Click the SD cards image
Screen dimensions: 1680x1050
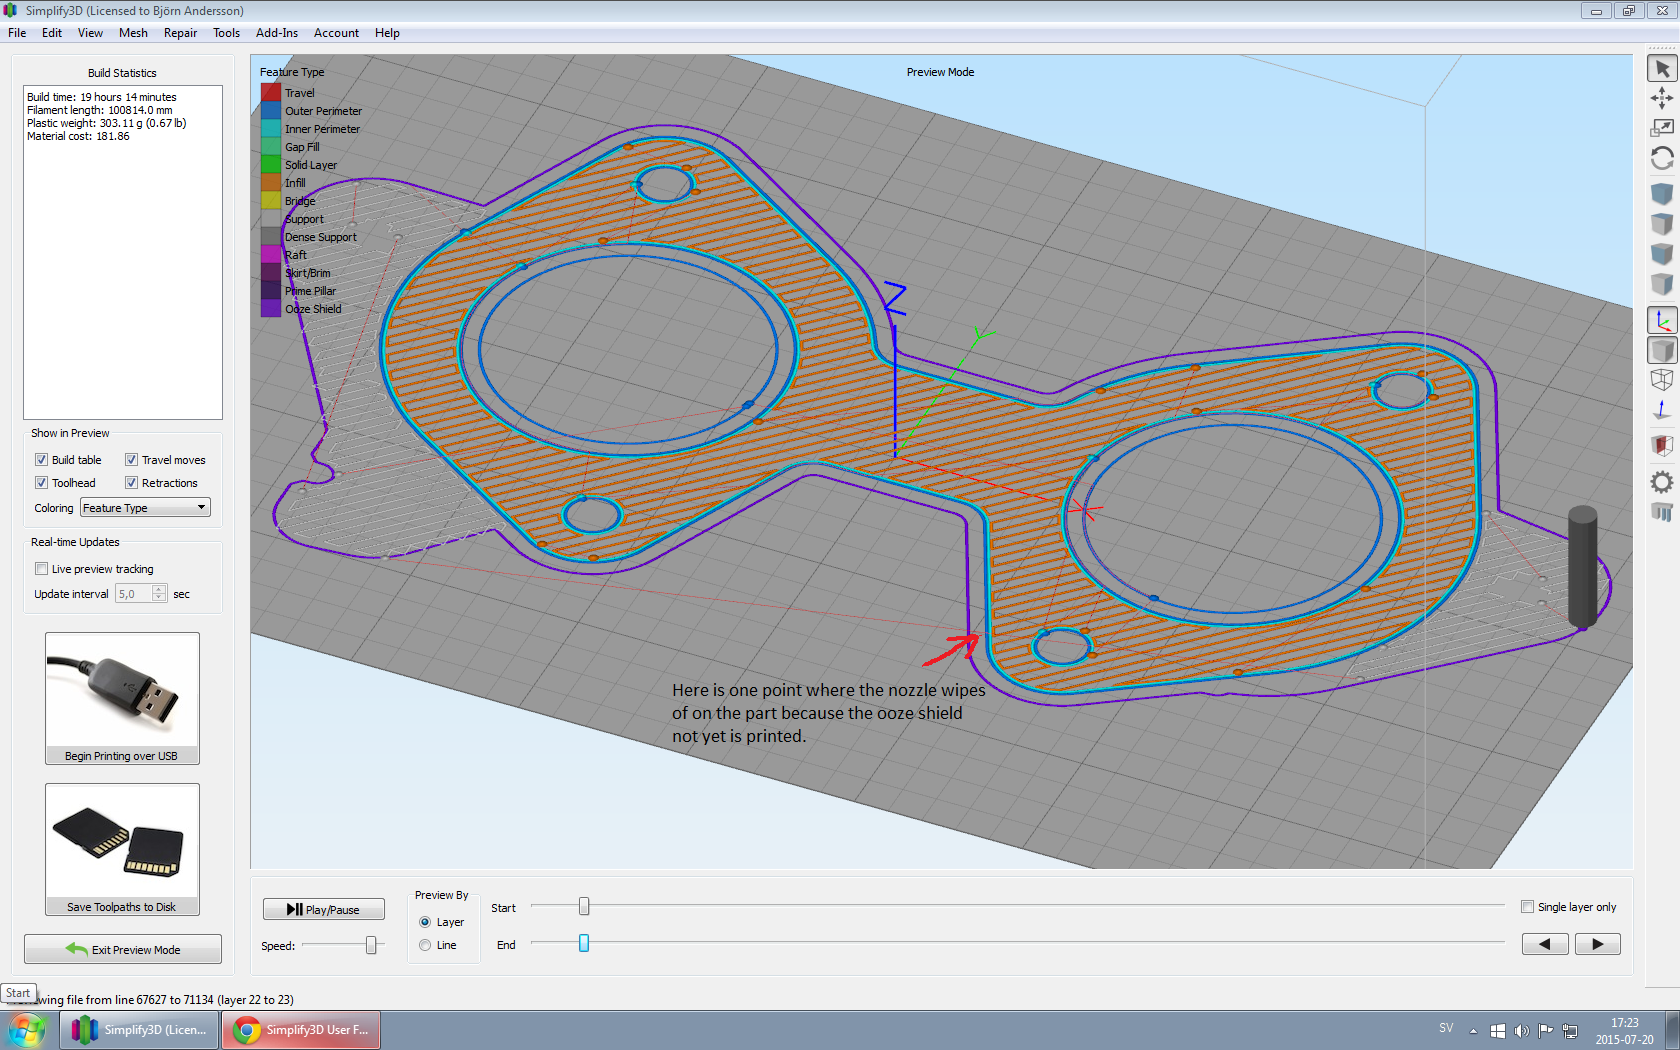[x=122, y=842]
